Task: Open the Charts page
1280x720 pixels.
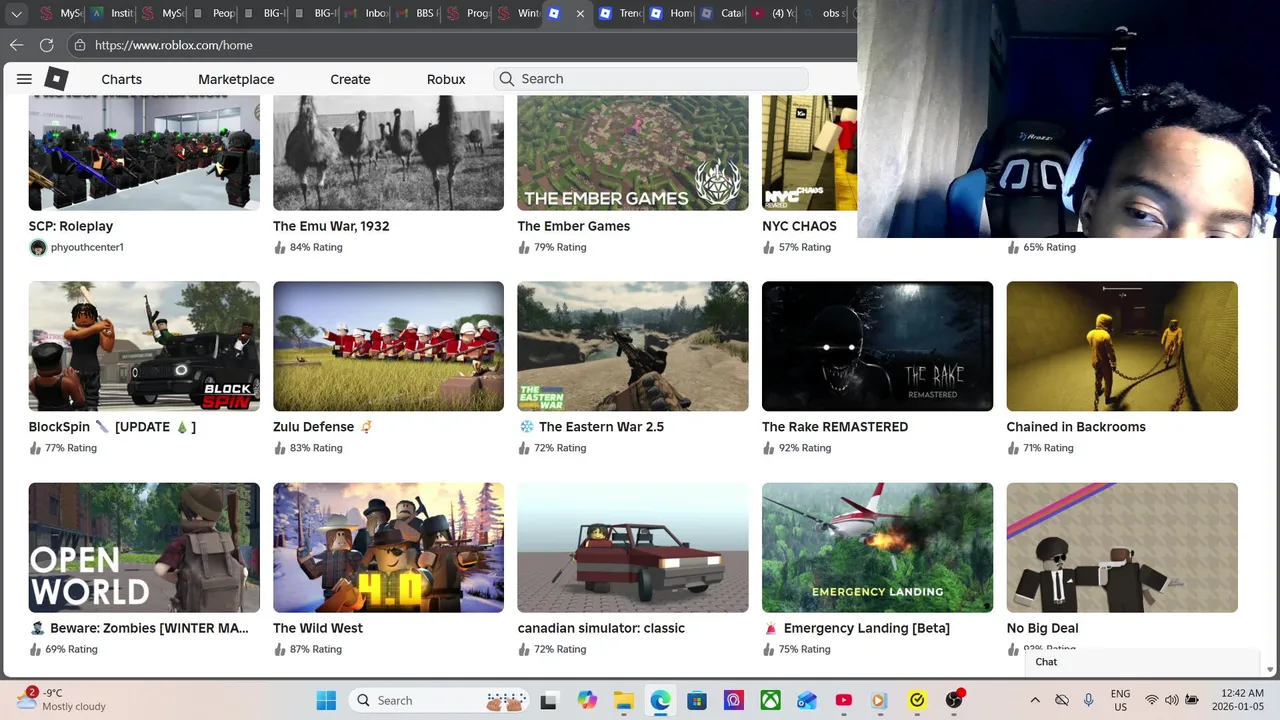Action: coord(121,79)
